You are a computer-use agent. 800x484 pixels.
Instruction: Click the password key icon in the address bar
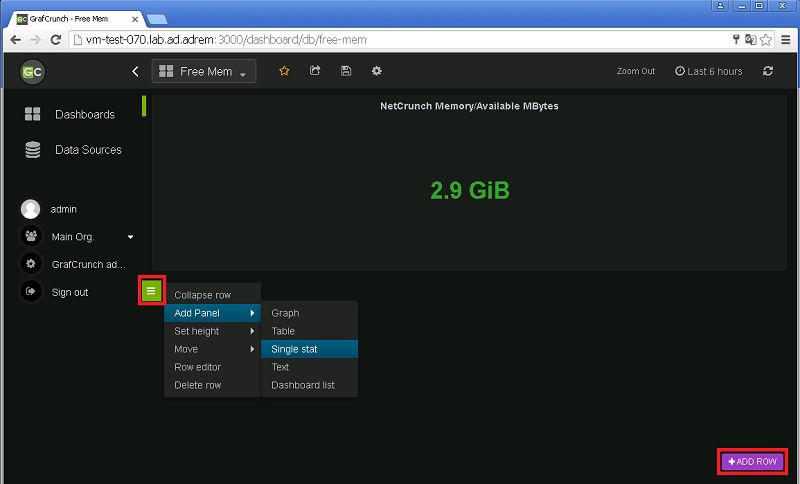[736, 39]
